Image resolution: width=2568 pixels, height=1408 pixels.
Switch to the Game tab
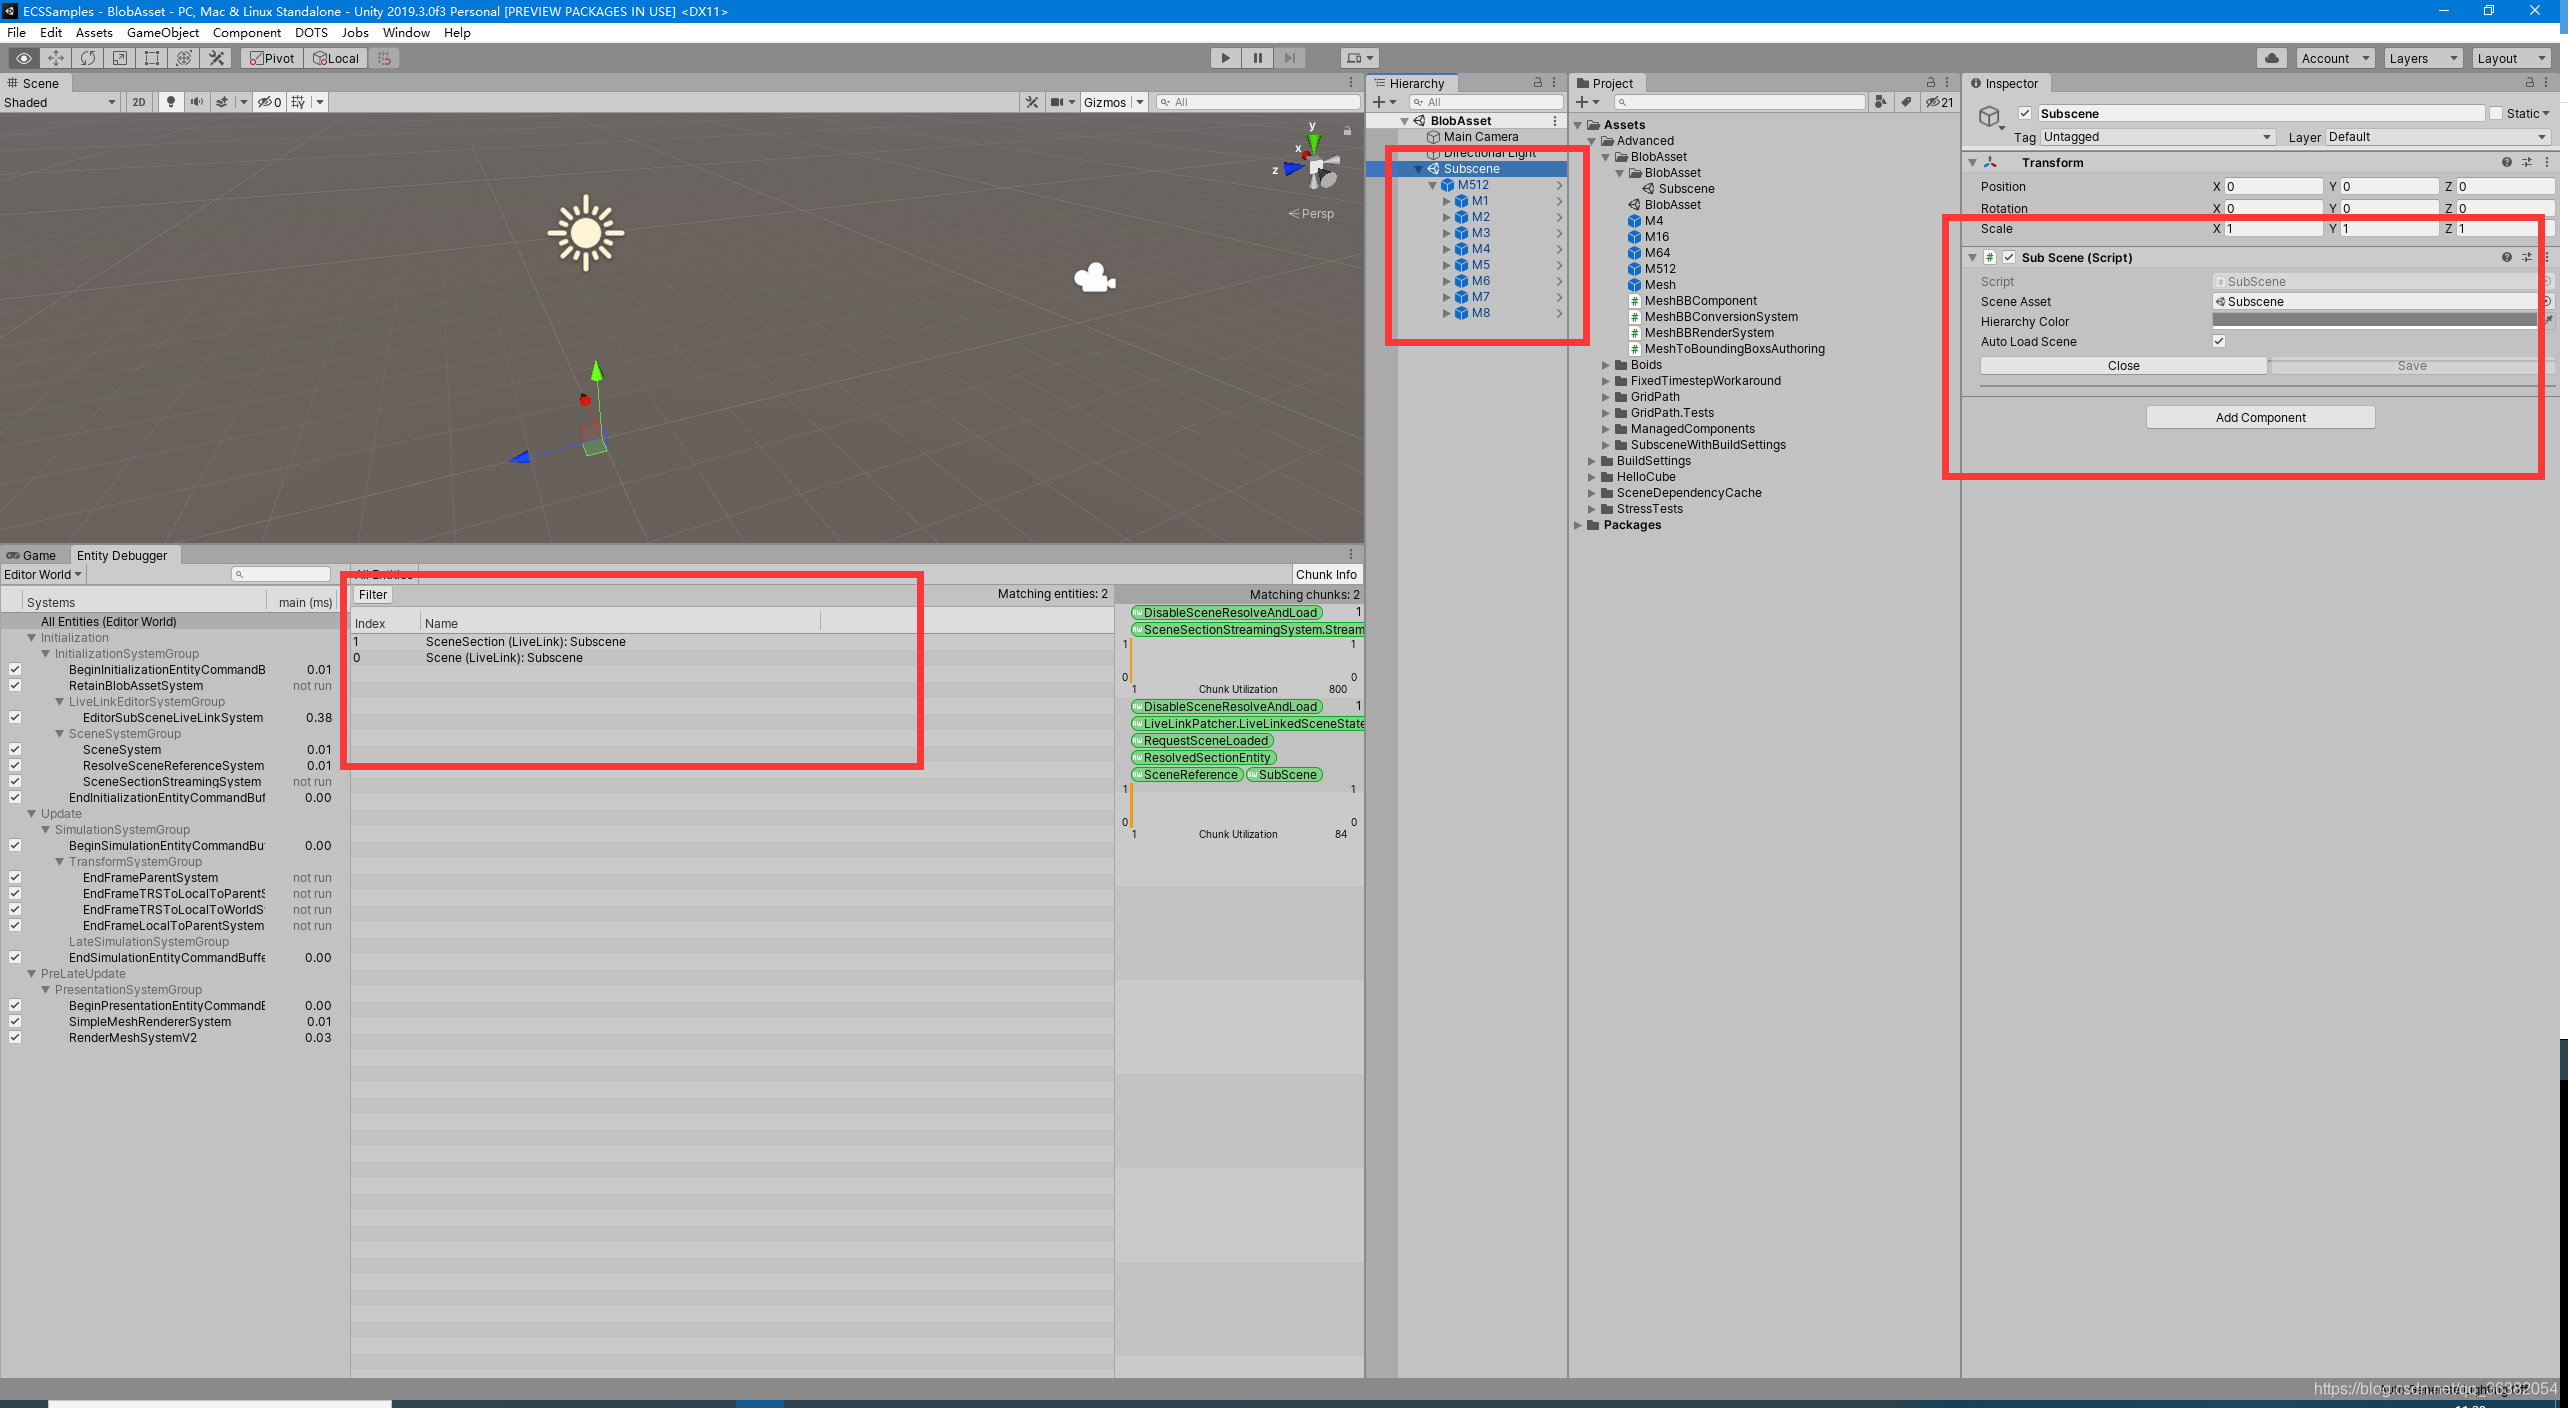click(x=33, y=555)
